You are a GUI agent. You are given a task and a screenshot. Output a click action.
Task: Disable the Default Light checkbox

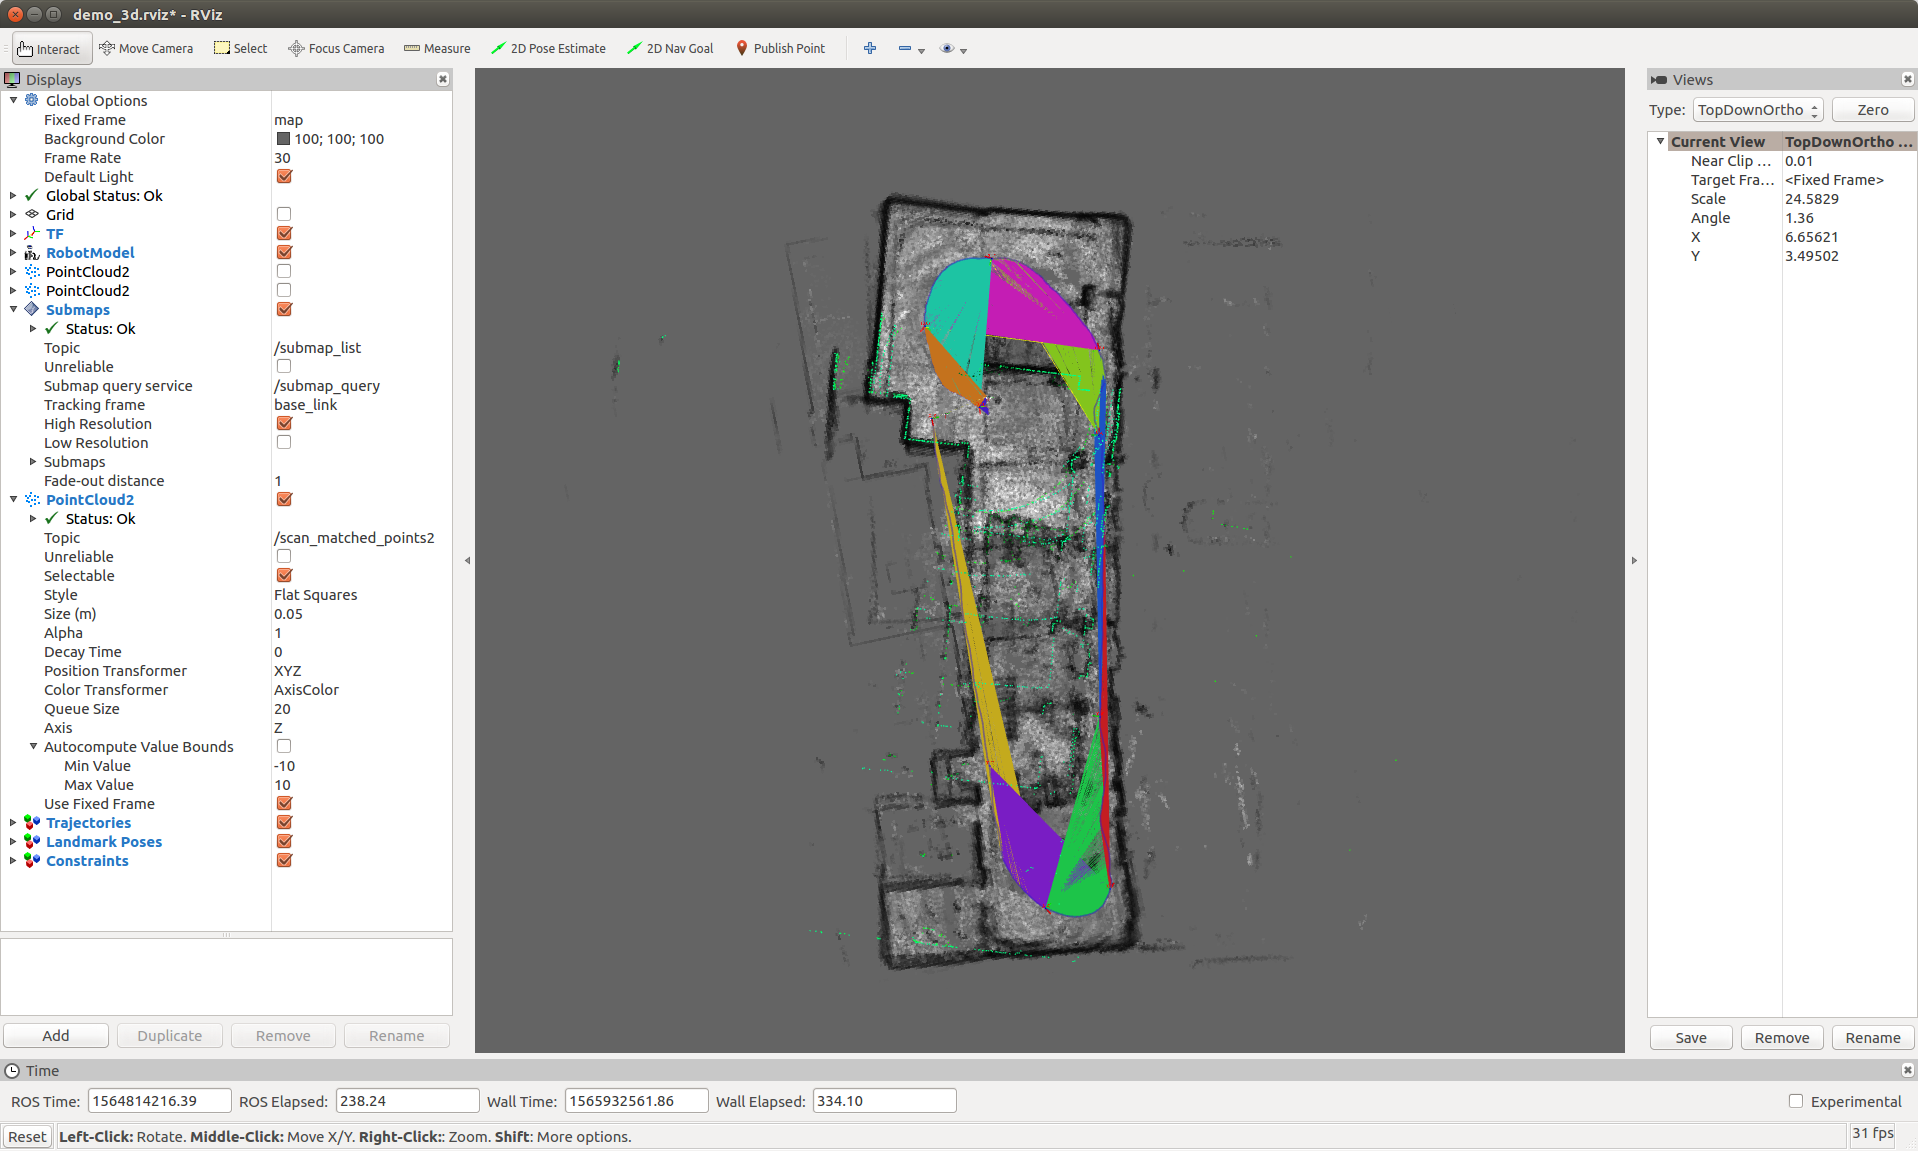[x=284, y=176]
